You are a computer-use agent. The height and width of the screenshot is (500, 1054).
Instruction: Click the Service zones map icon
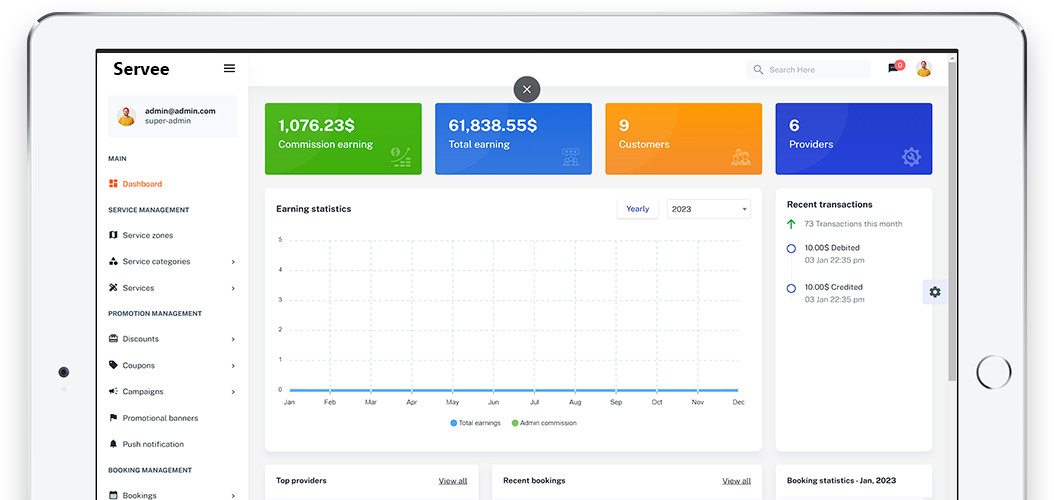113,236
